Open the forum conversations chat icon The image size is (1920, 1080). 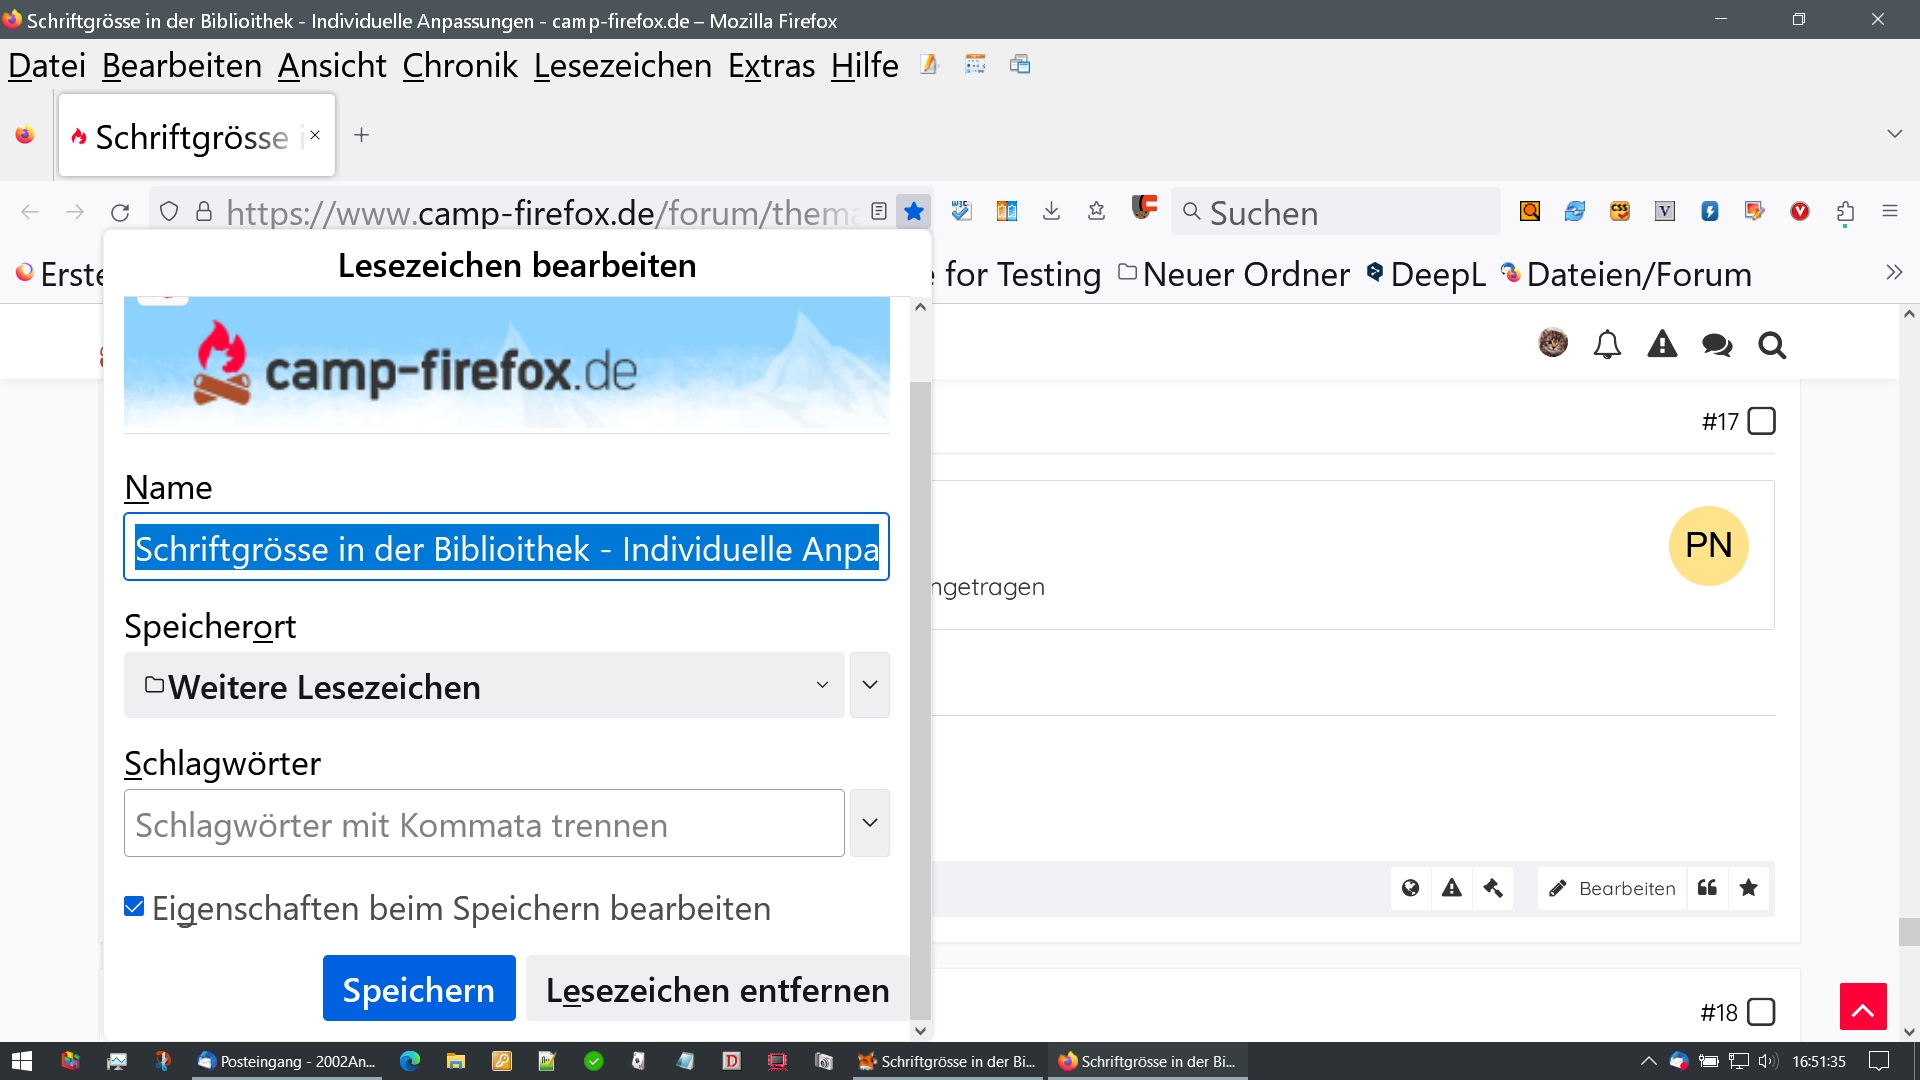[x=1717, y=345]
